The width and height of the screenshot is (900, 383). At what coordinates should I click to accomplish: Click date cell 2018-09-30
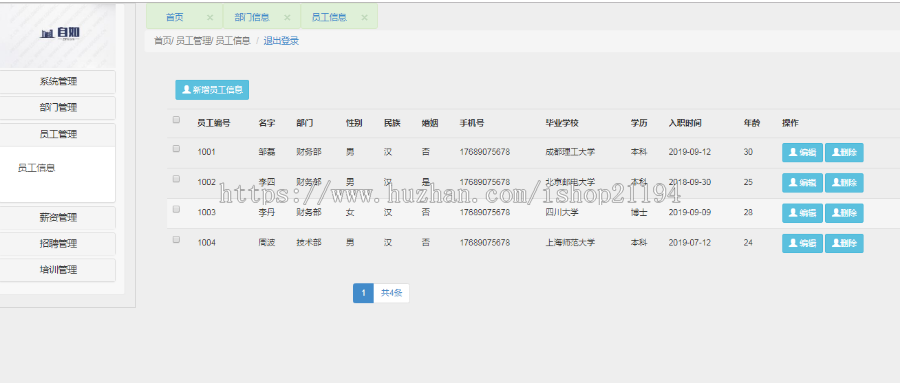(x=690, y=182)
